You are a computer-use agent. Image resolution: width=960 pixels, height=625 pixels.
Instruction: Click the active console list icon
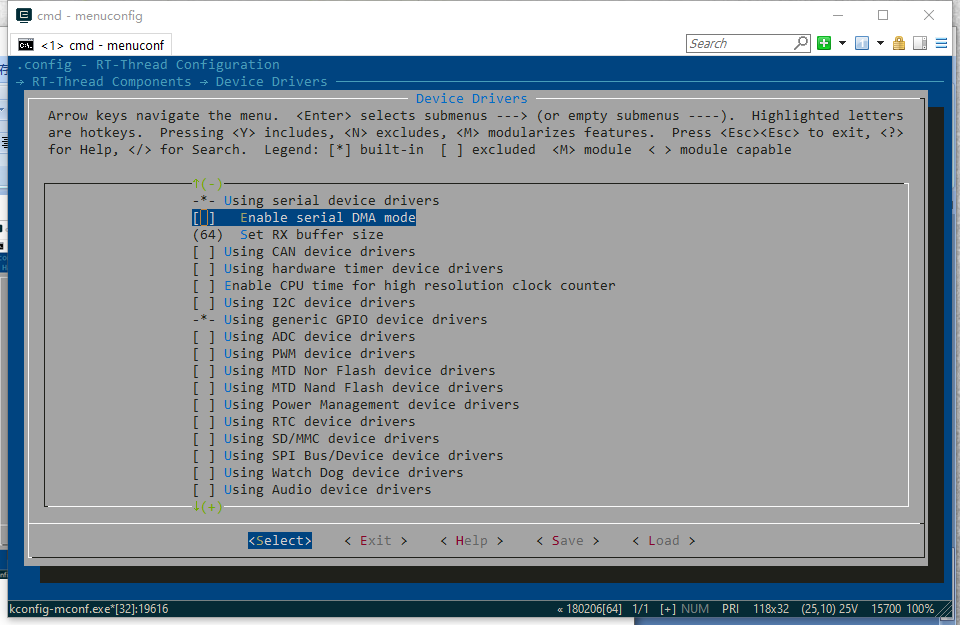tap(862, 43)
